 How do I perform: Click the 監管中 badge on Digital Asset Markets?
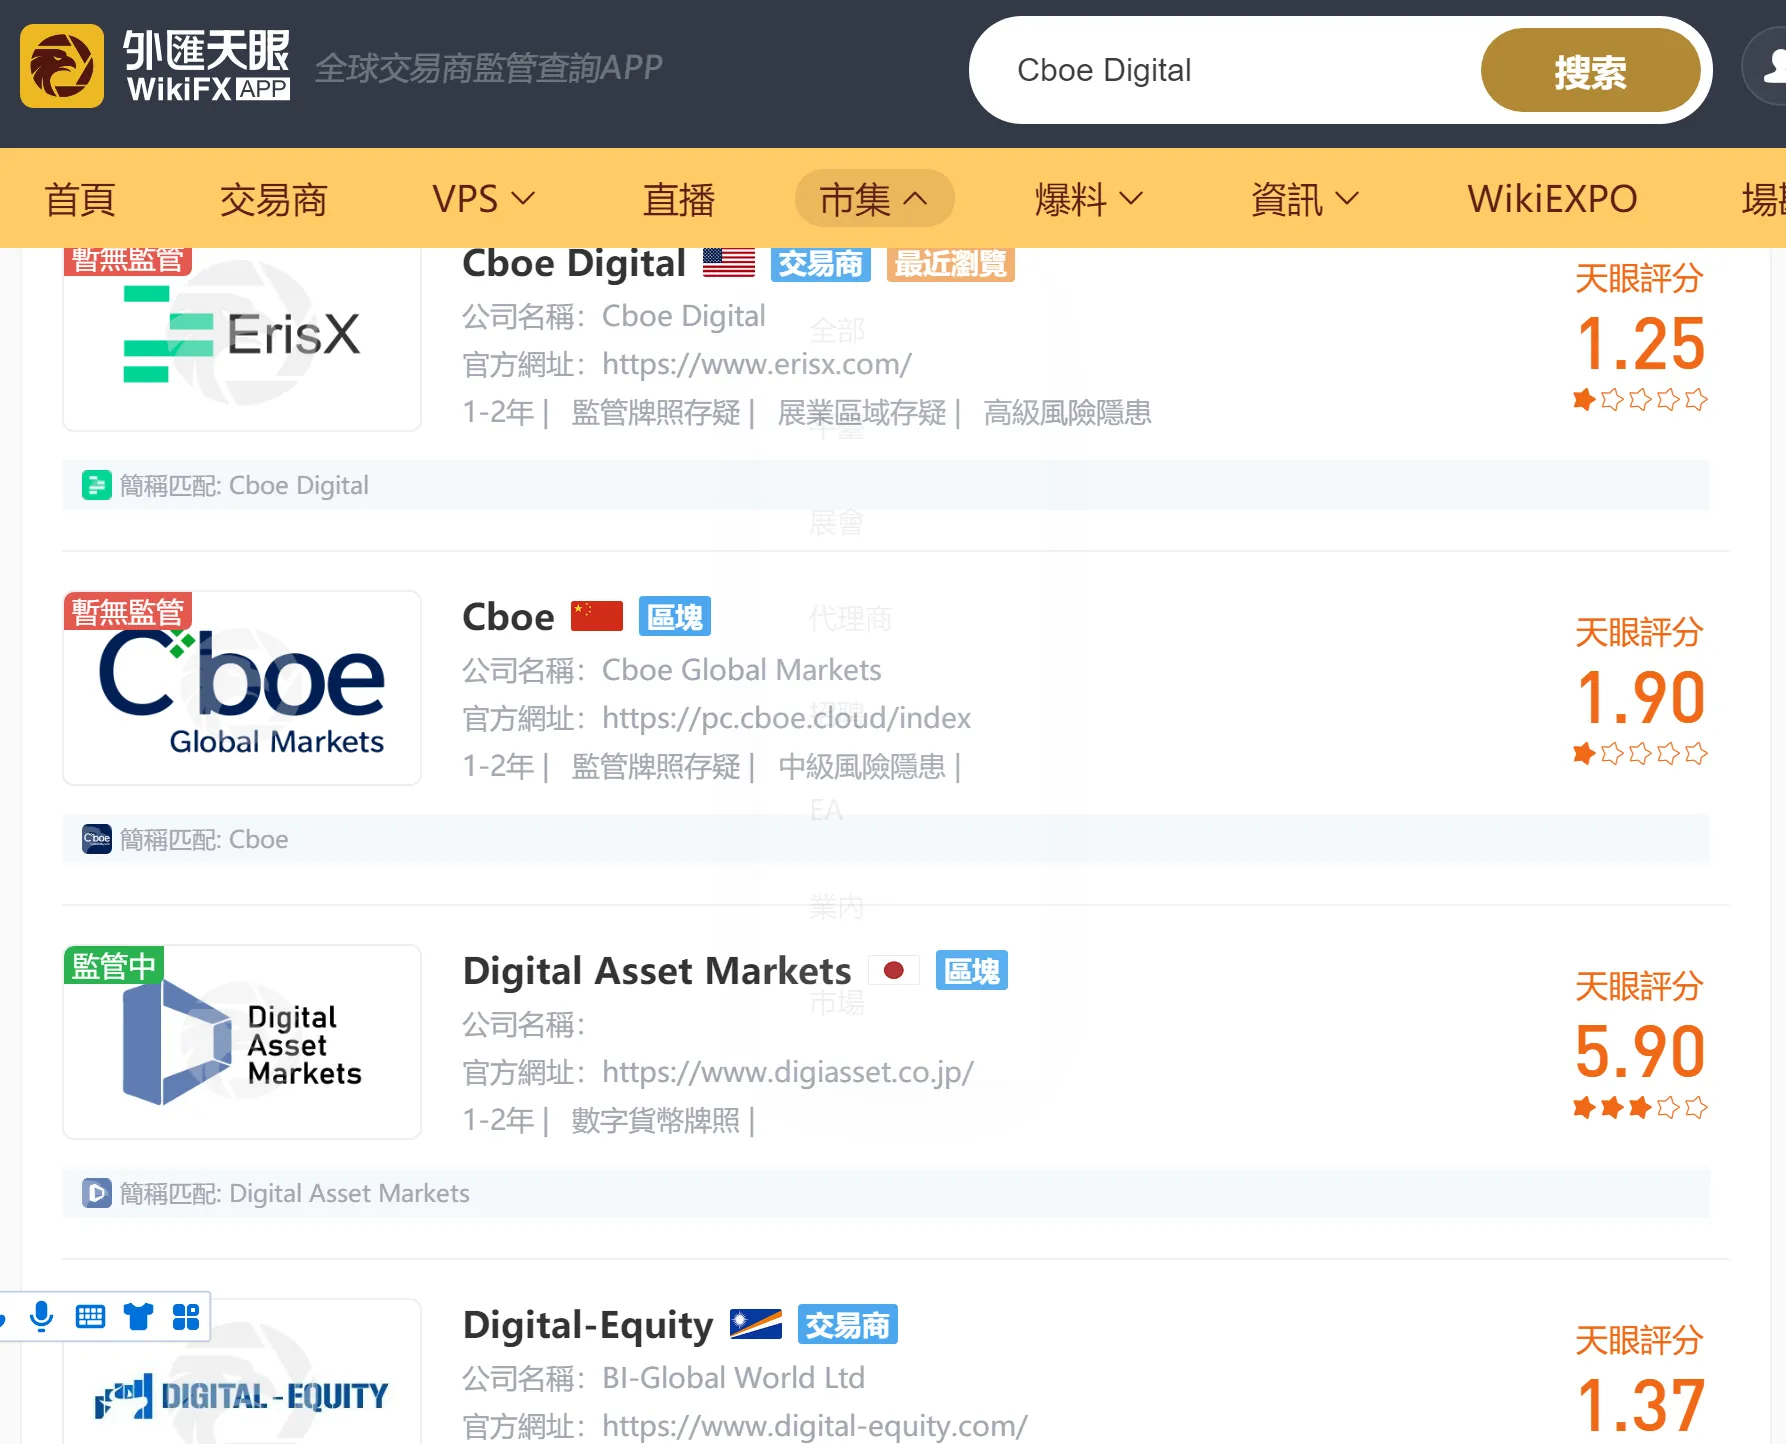coord(114,965)
